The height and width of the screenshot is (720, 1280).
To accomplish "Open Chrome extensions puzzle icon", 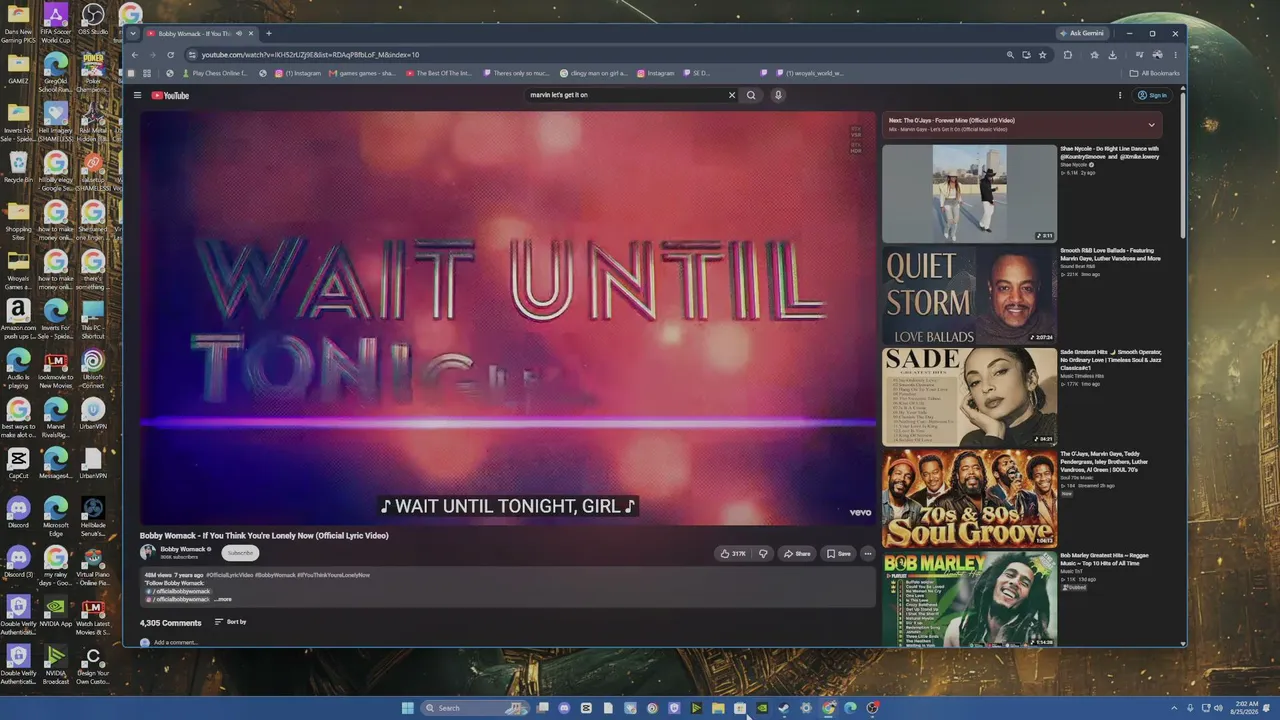I will (1068, 55).
